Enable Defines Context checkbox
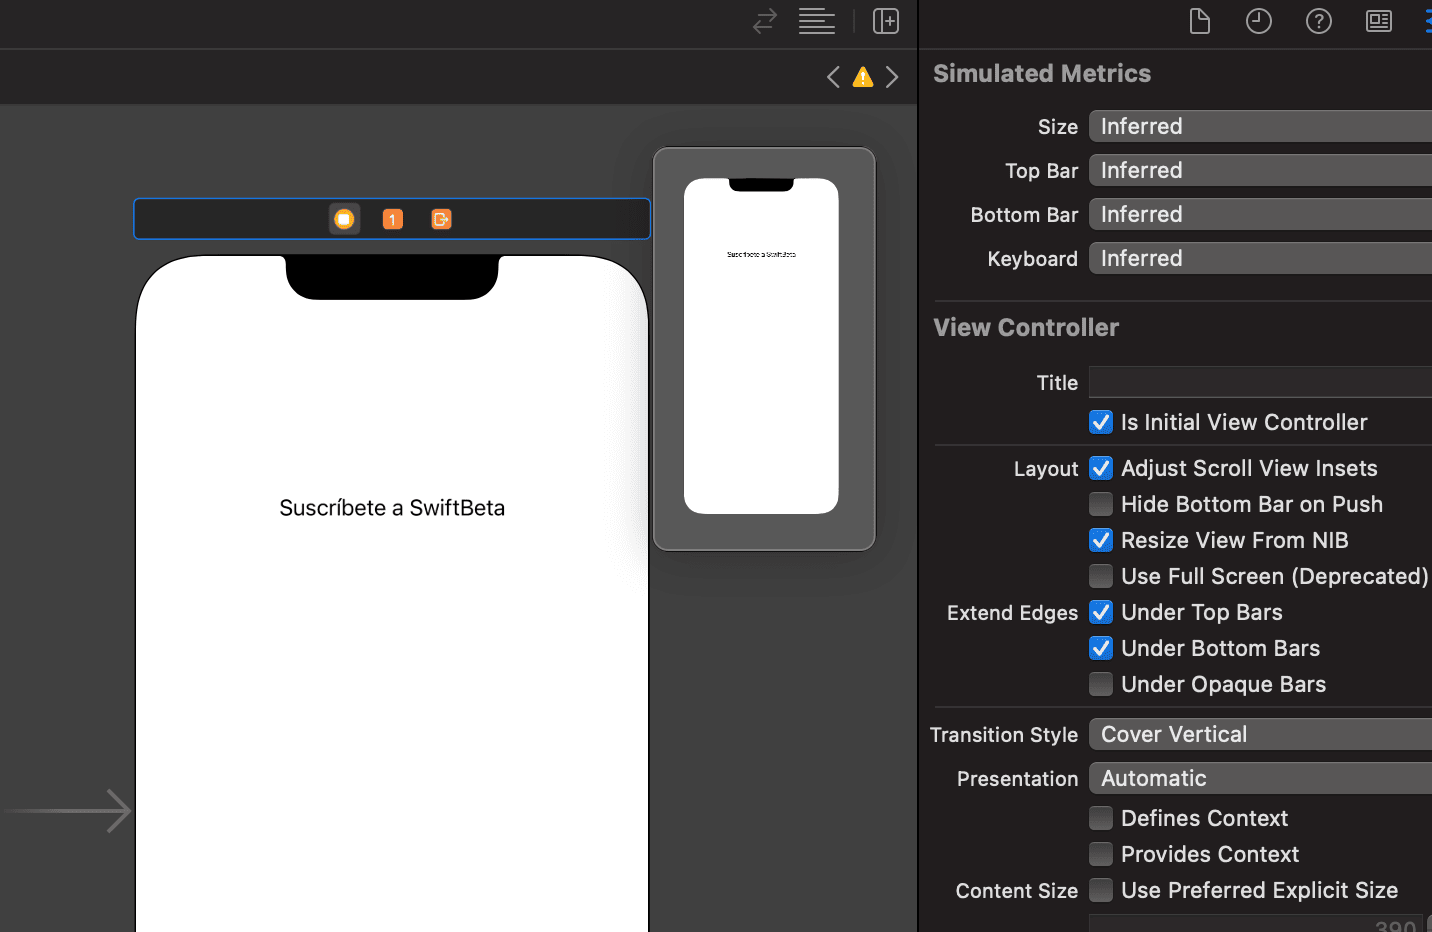 1101,818
